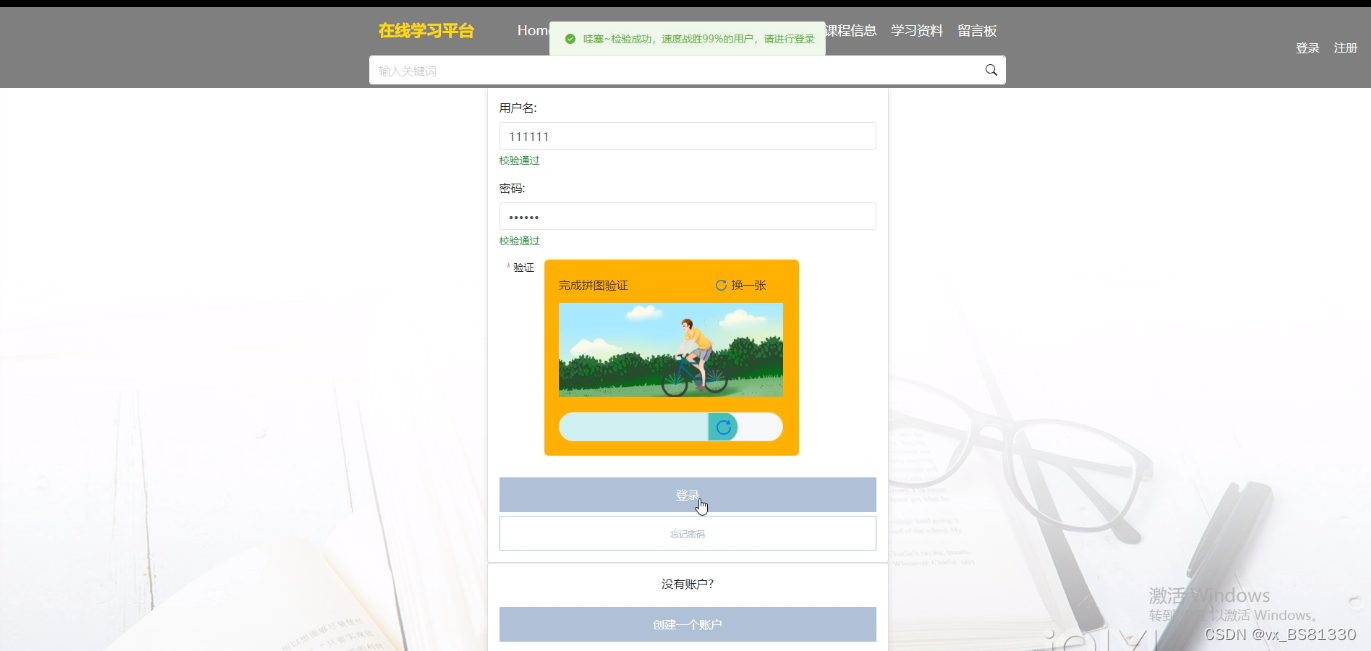Click the 密码 input field
This screenshot has height=651, width=1371.
tap(688, 216)
